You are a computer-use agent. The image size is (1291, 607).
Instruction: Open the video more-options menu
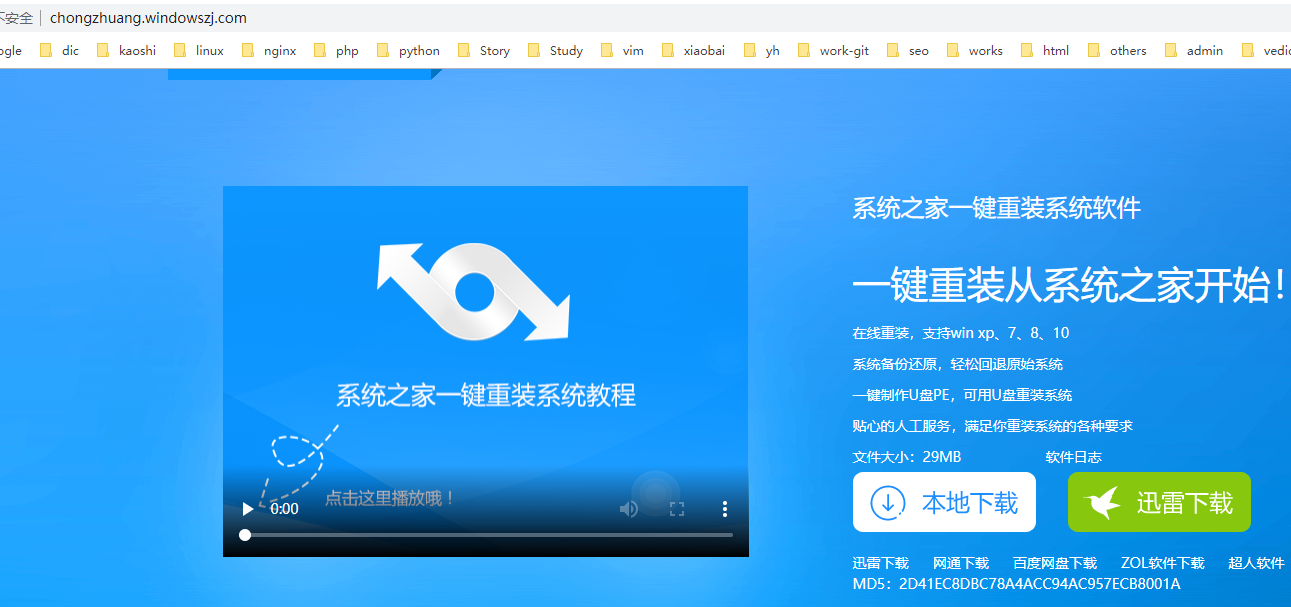click(725, 509)
